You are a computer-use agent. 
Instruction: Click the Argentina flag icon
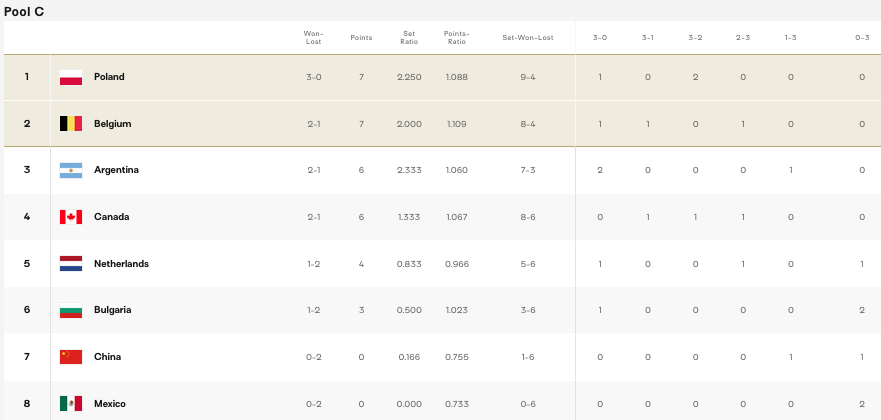[71, 170]
